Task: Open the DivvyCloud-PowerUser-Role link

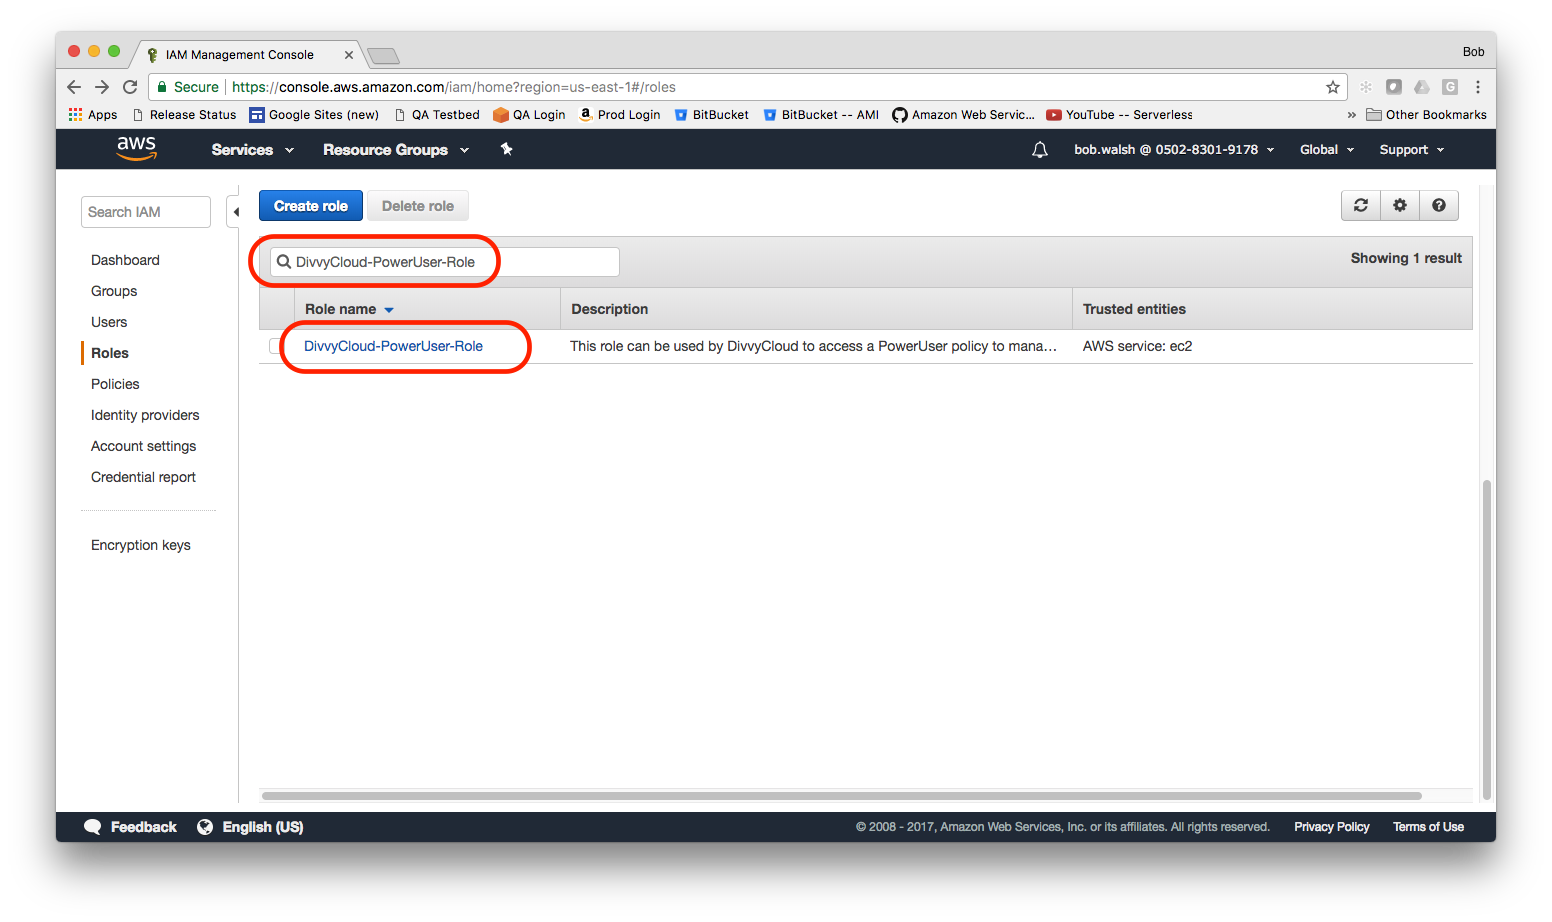Action: (x=393, y=346)
